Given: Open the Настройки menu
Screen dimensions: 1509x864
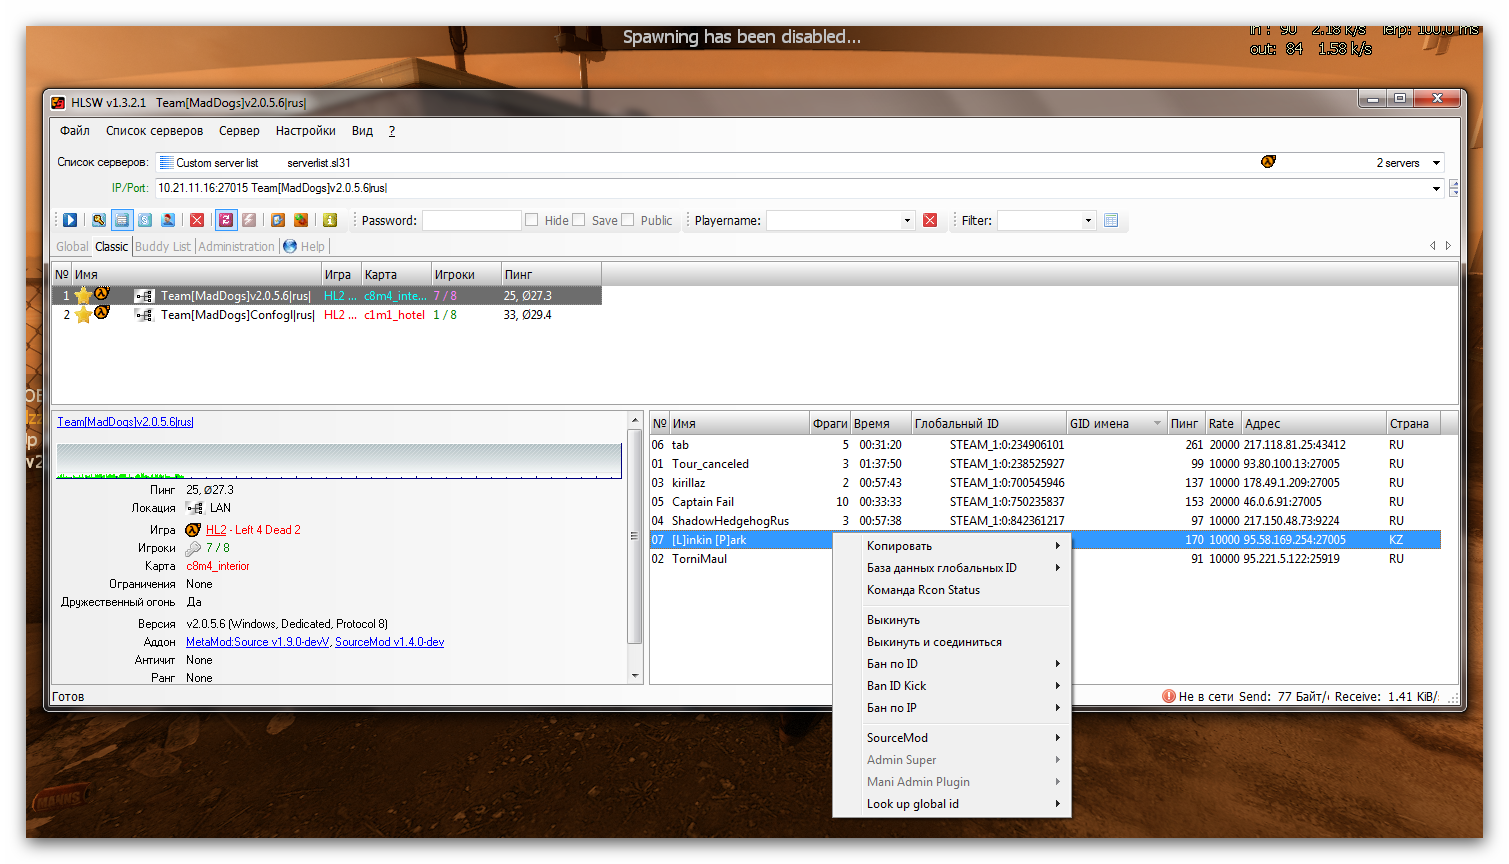Looking at the screenshot, I should point(305,131).
